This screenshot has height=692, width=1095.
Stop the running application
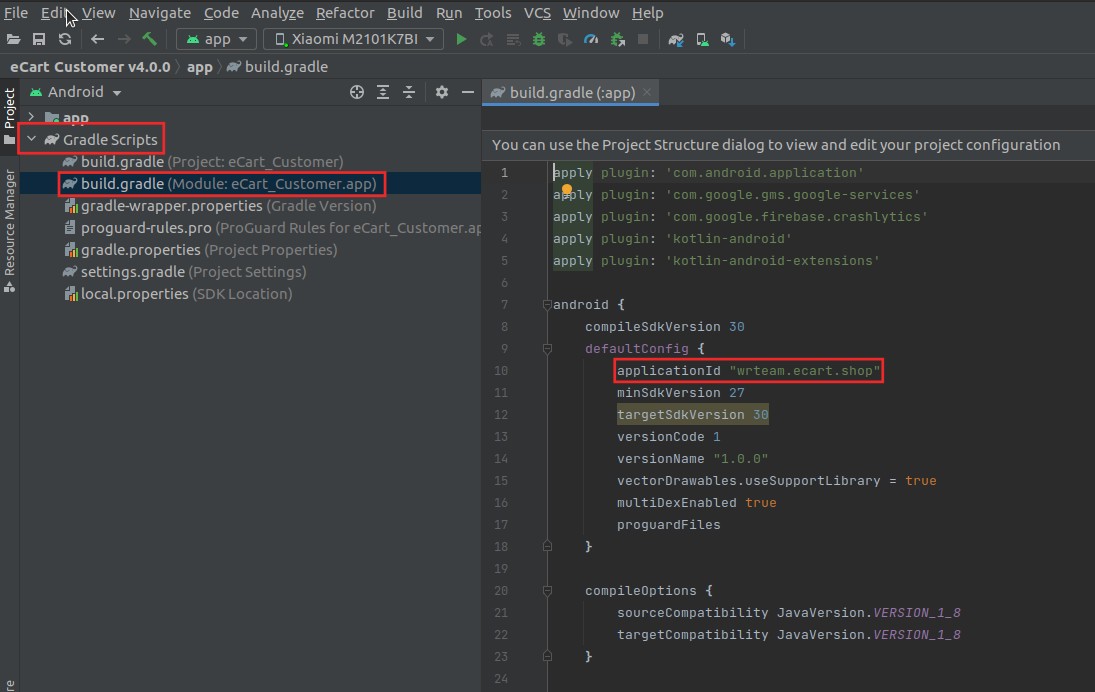(x=643, y=39)
